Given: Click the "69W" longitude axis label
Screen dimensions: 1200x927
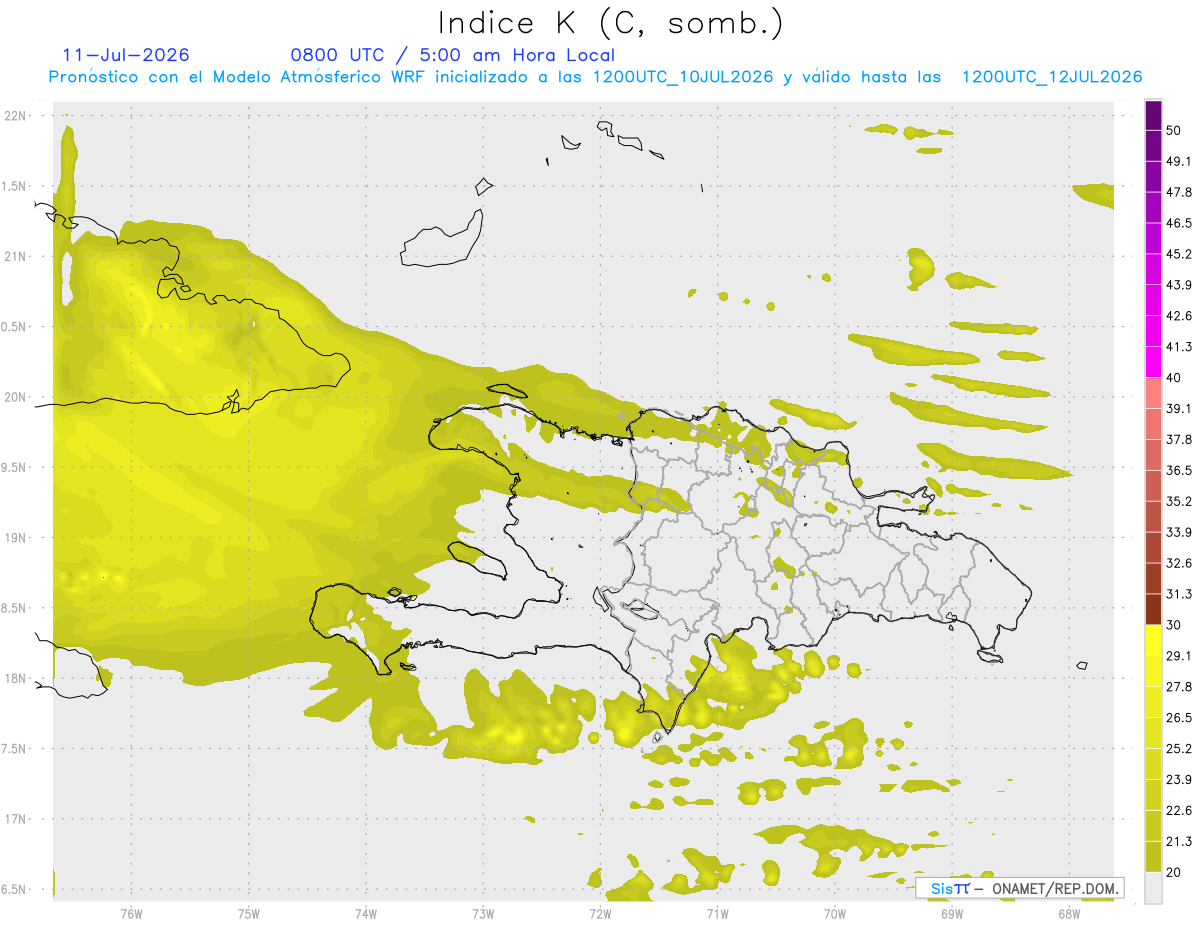Looking at the screenshot, I should point(951,914).
